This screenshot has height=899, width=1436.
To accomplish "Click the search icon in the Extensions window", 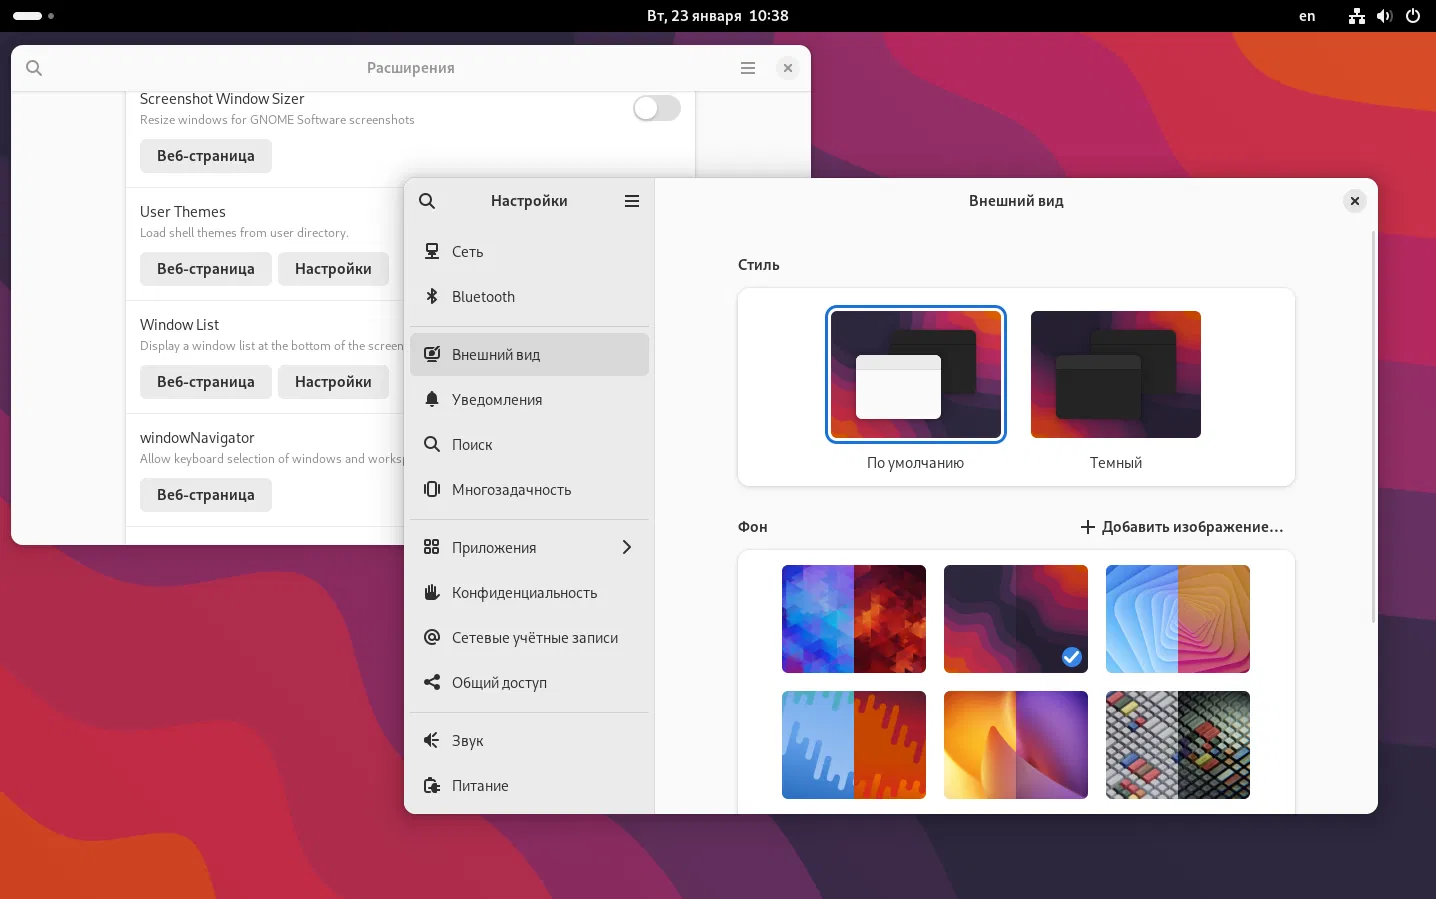I will point(34,68).
